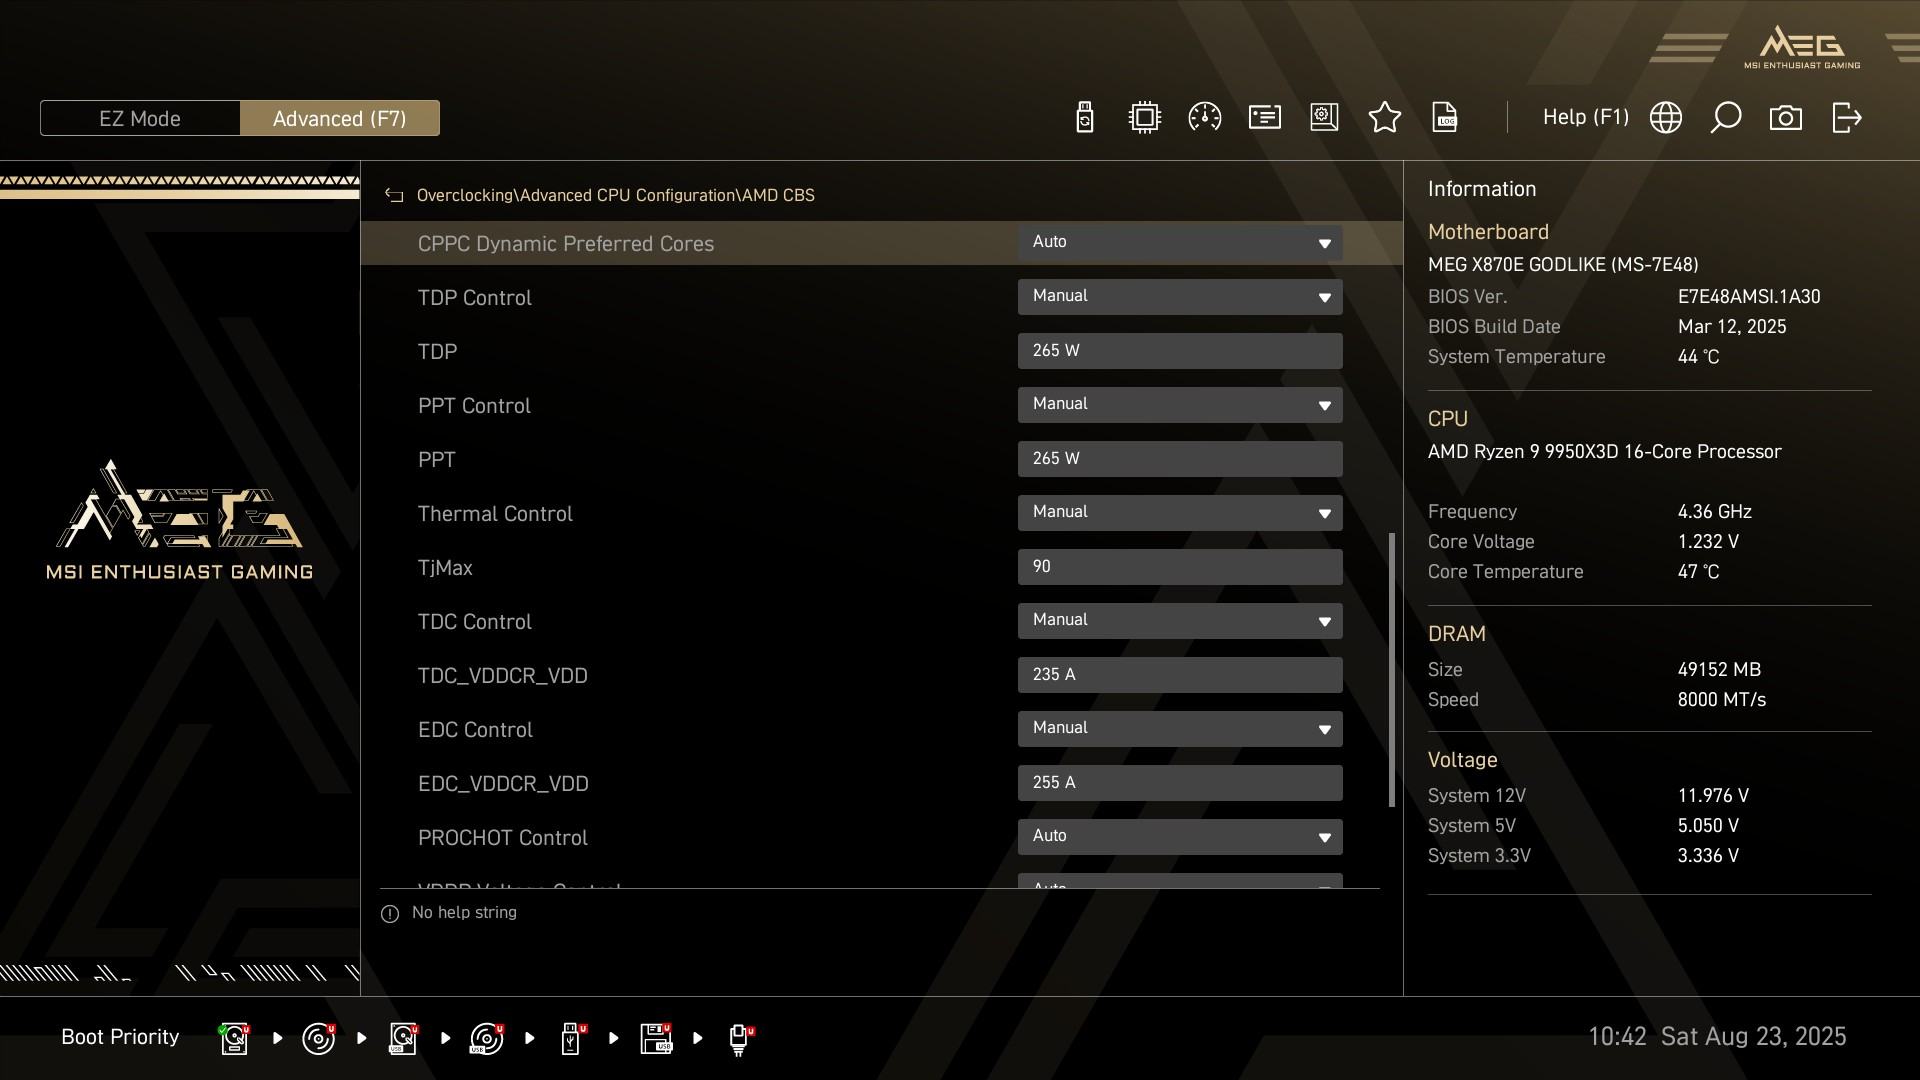Viewport: 1920px width, 1080px height.
Task: Switch to EZ Mode
Action: 140,118
